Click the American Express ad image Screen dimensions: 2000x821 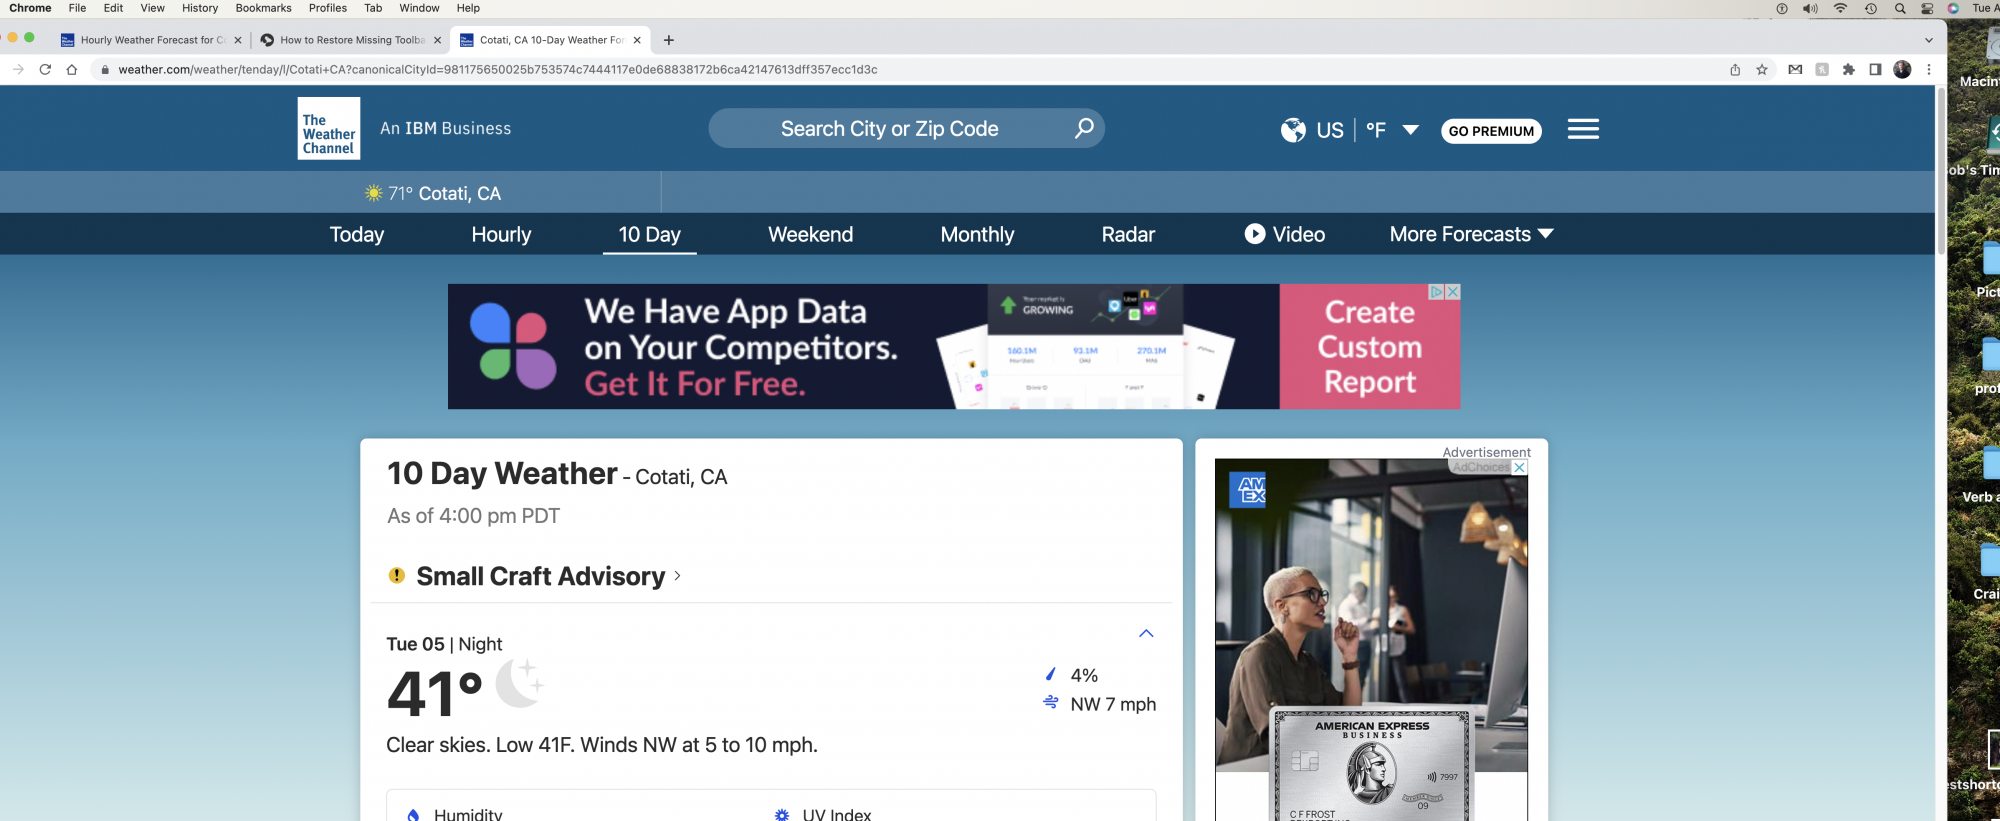(x=1371, y=640)
